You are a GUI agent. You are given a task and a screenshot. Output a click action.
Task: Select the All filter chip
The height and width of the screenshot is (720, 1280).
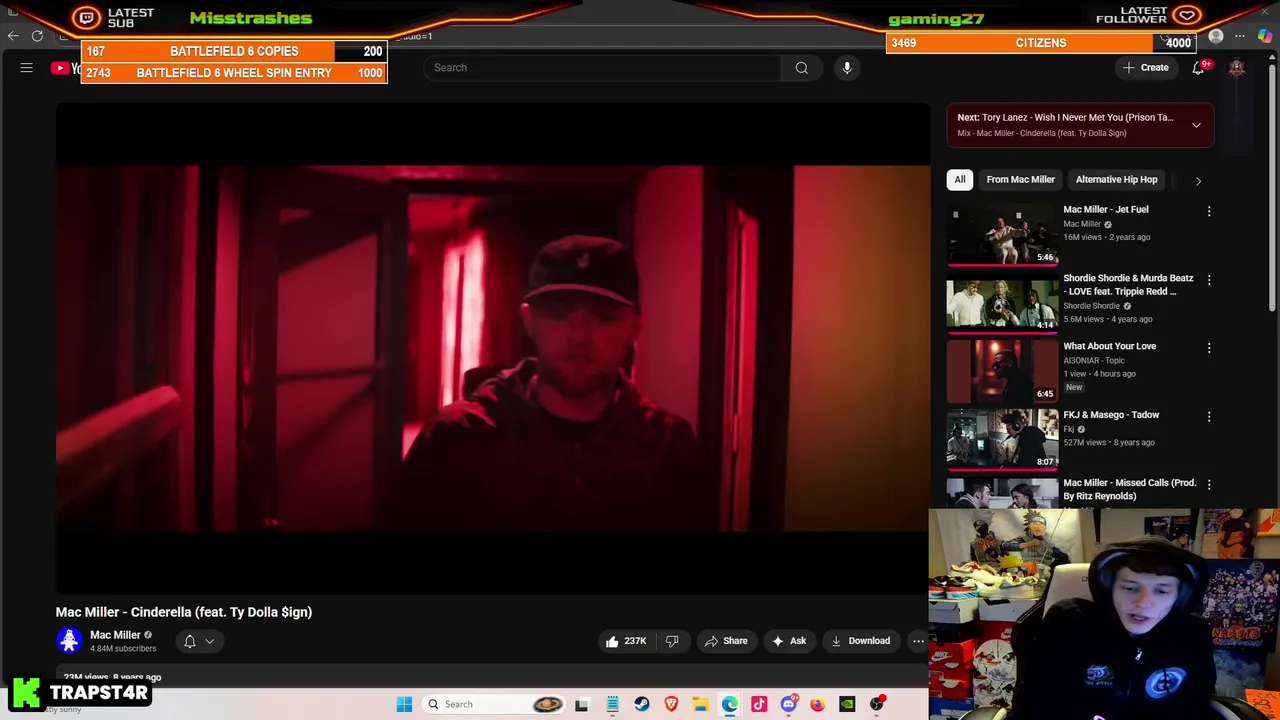pyautogui.click(x=960, y=180)
